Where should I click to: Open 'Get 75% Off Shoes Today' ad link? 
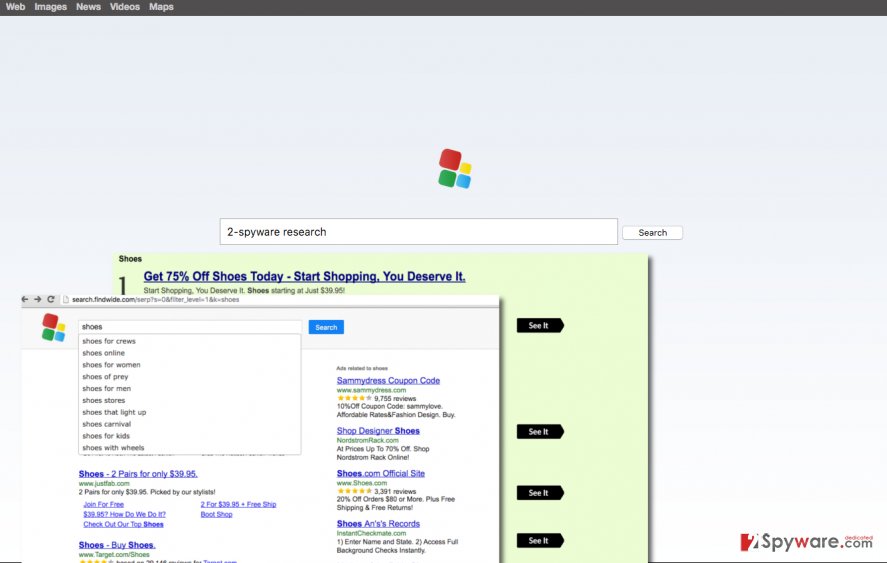[304, 277]
